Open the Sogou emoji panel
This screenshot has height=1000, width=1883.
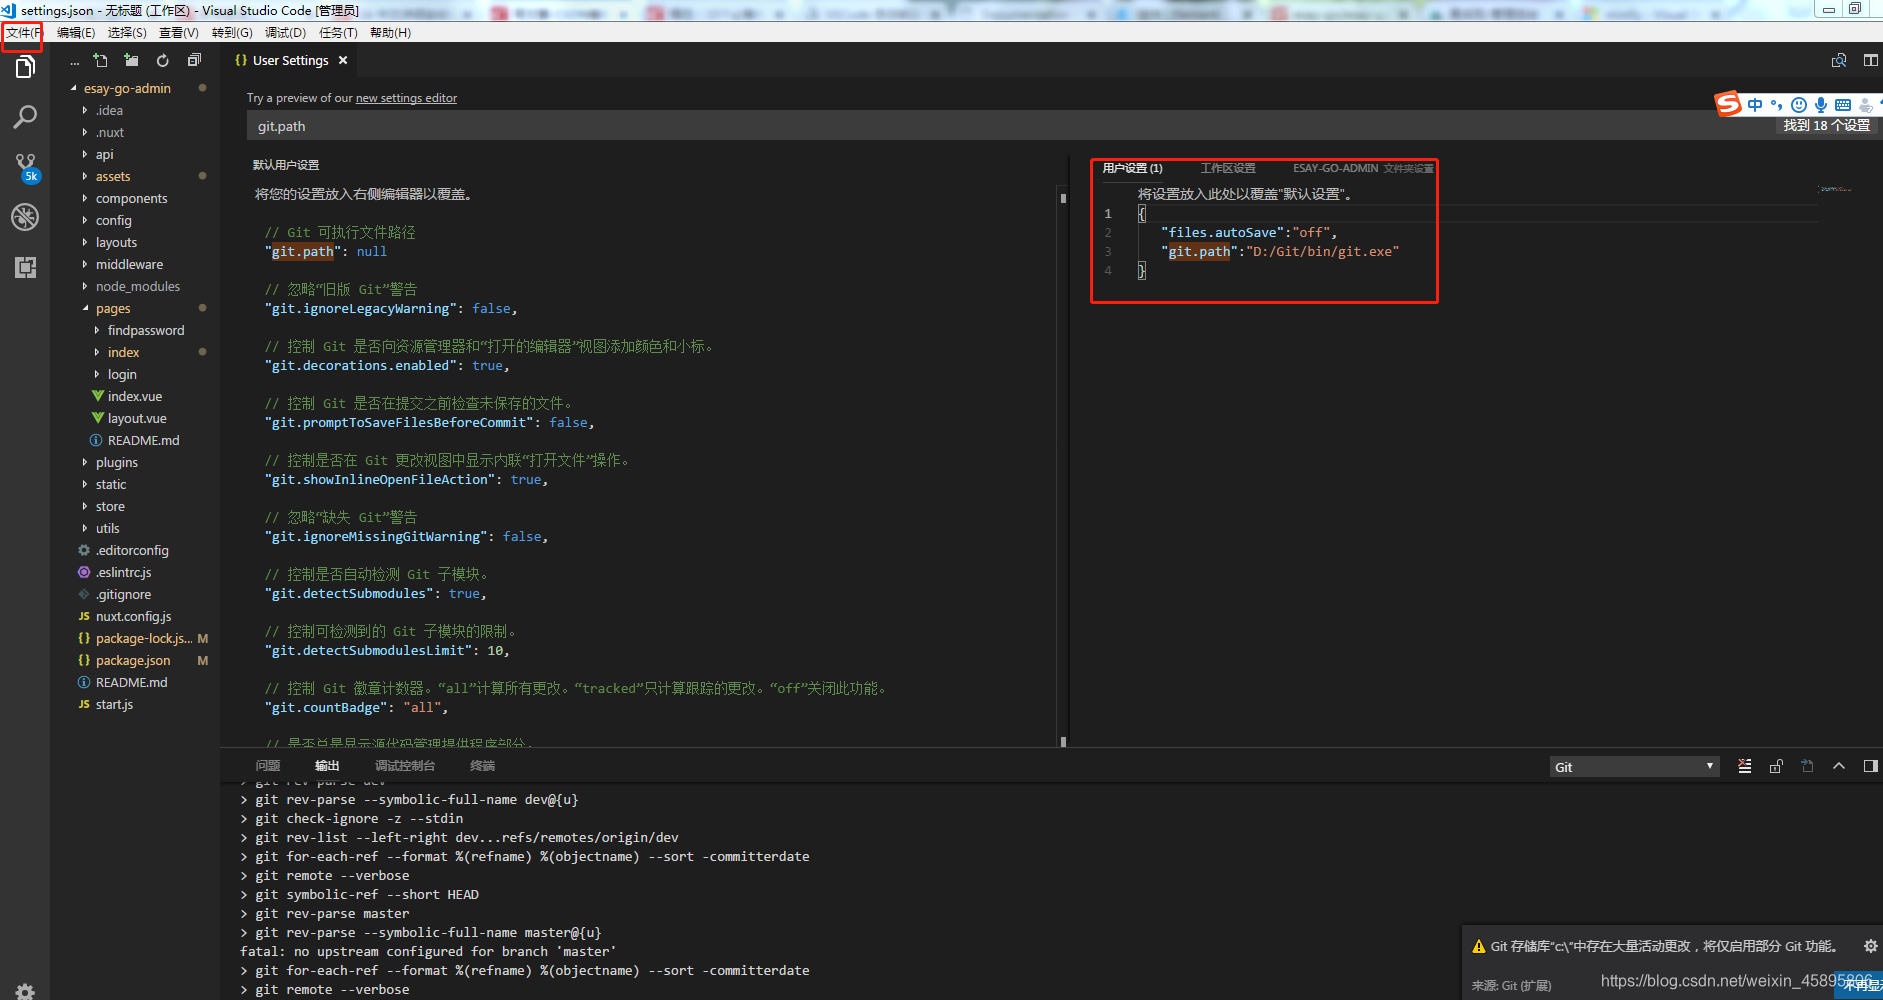1799,105
